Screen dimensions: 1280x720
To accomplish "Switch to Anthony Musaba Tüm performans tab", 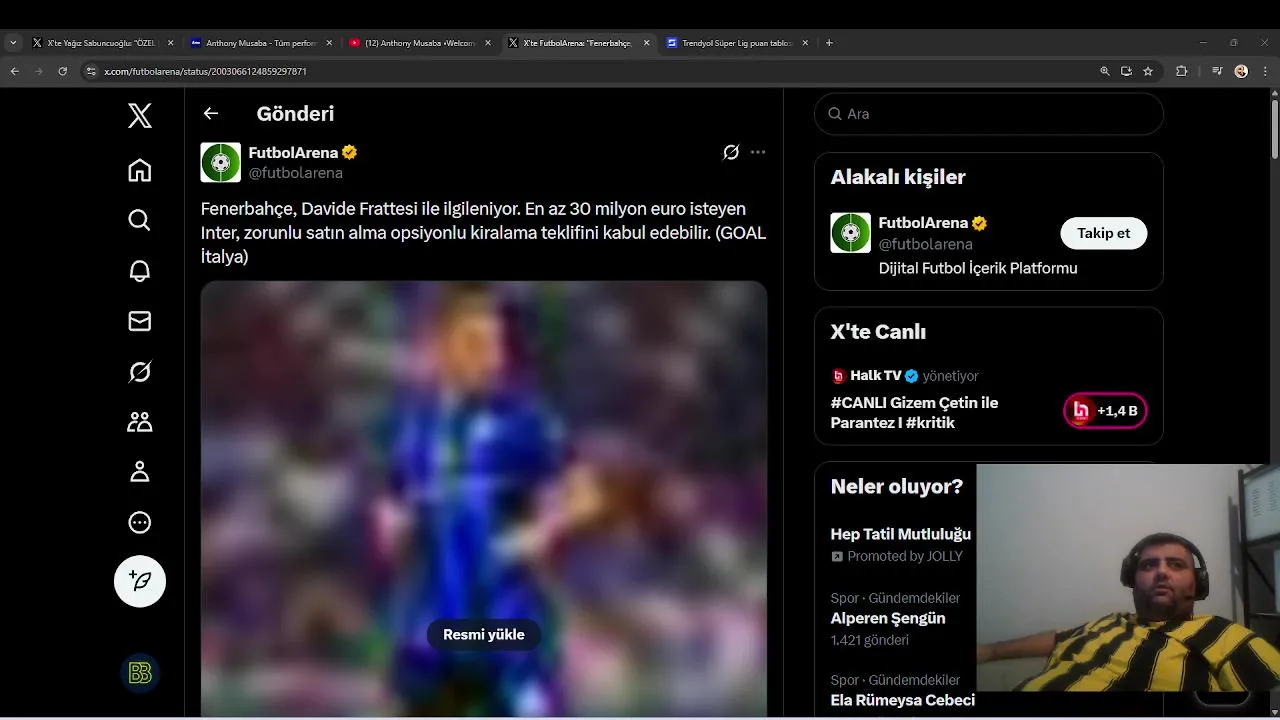I will [x=262, y=43].
